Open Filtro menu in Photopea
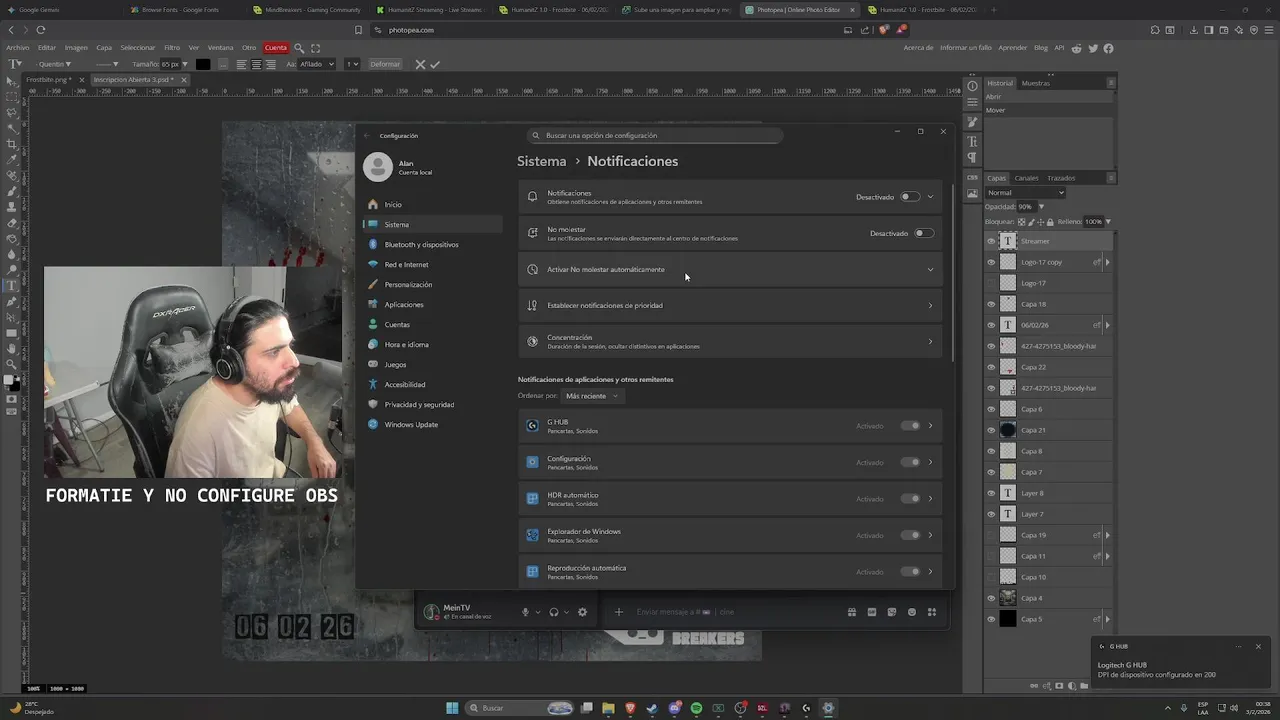1280x720 pixels. click(x=172, y=48)
